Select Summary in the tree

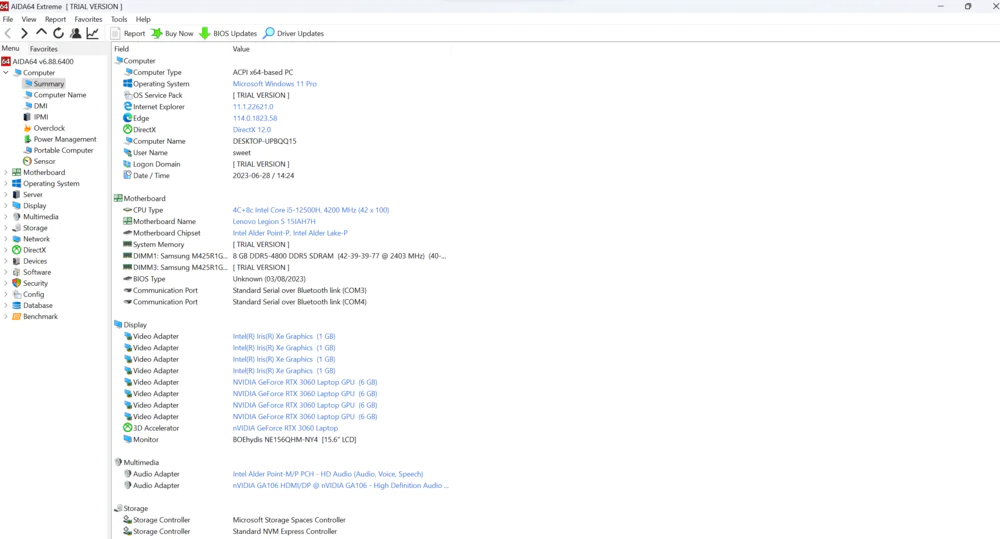(48, 84)
